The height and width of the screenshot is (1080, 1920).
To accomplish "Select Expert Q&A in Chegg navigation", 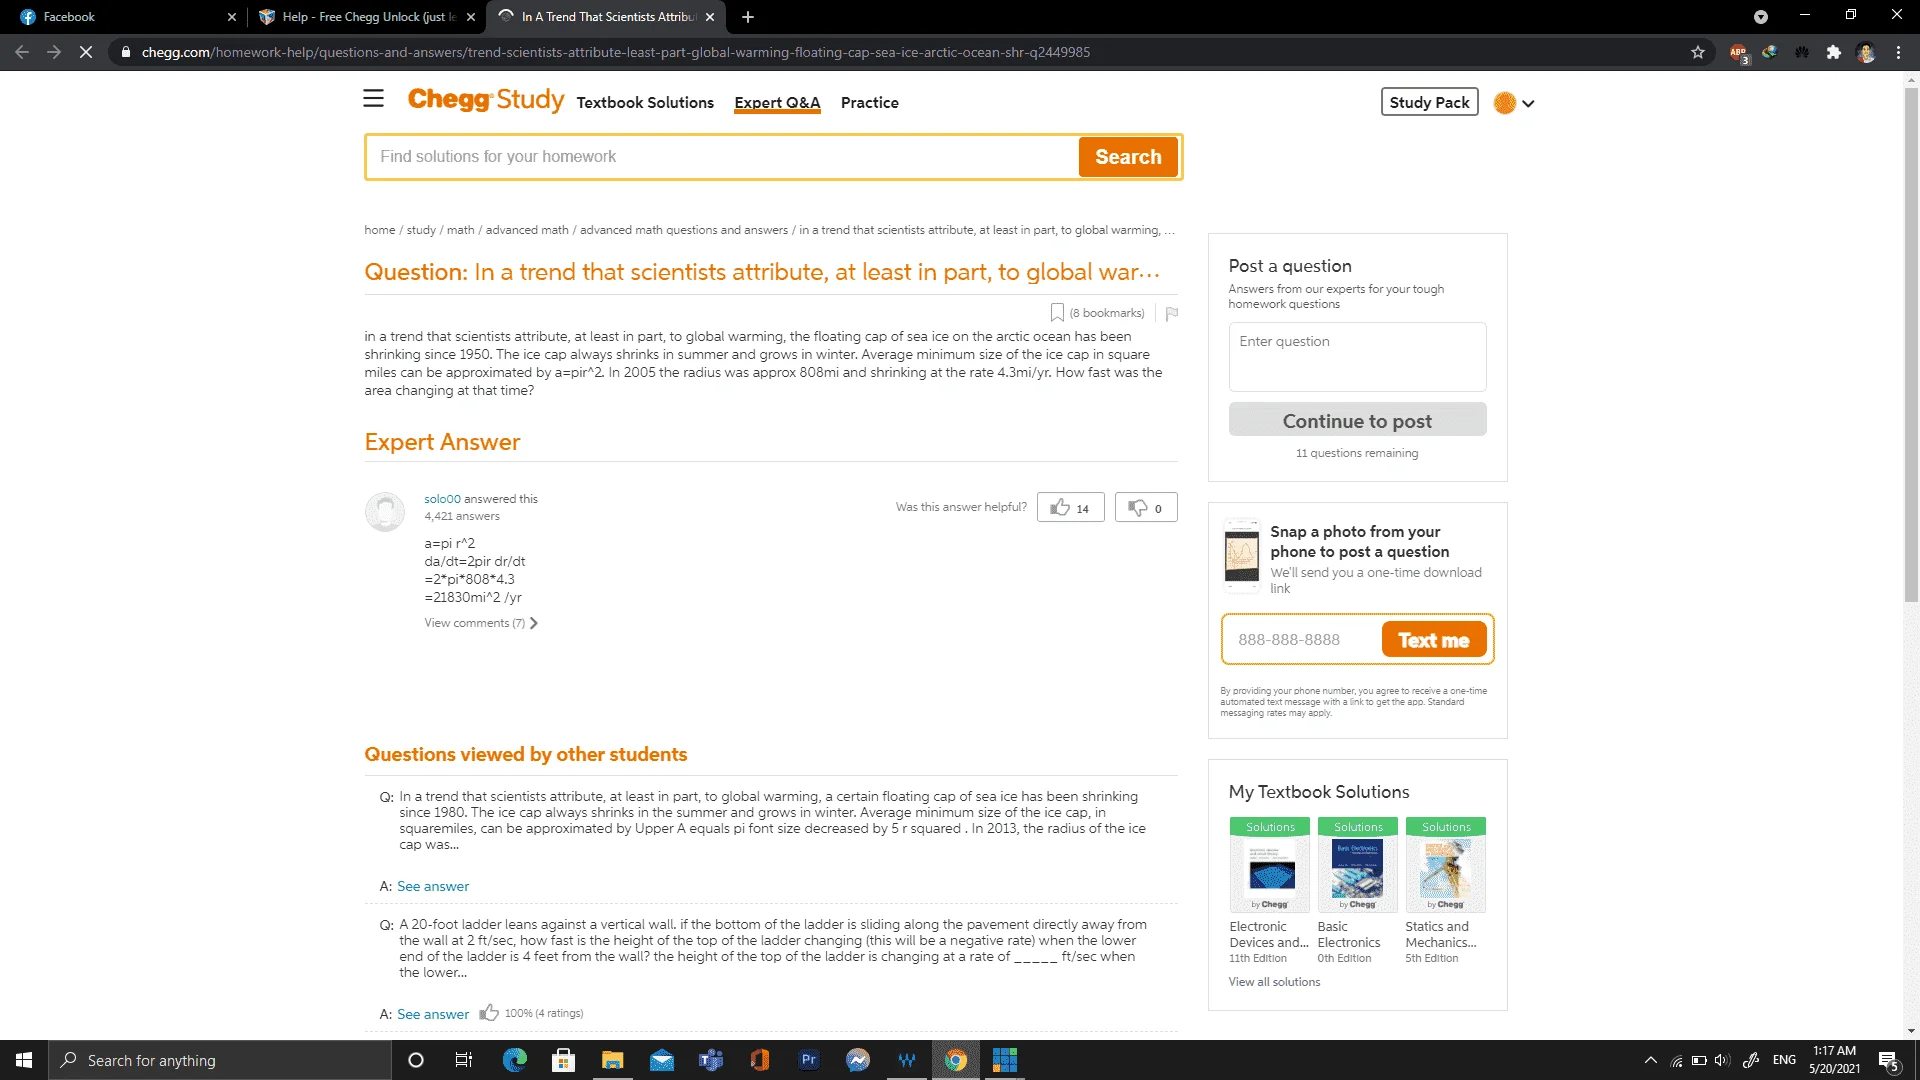I will (x=777, y=102).
